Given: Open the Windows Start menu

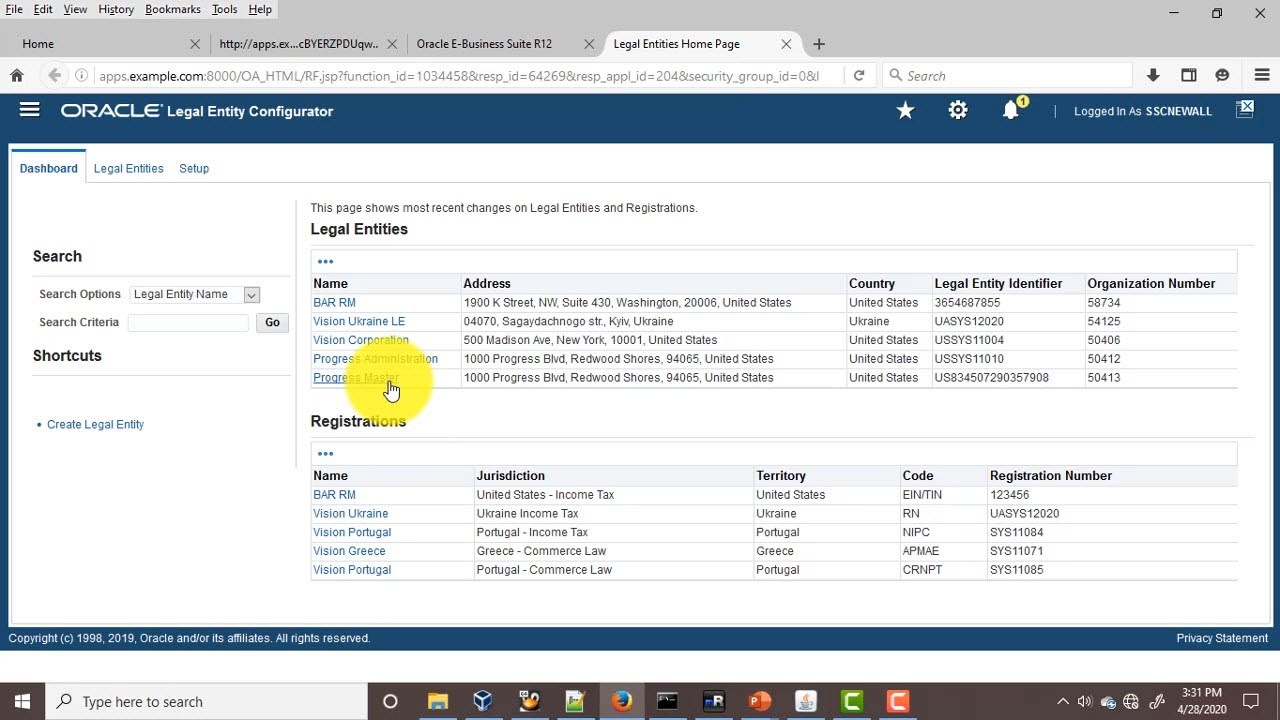Looking at the screenshot, I should tap(23, 701).
